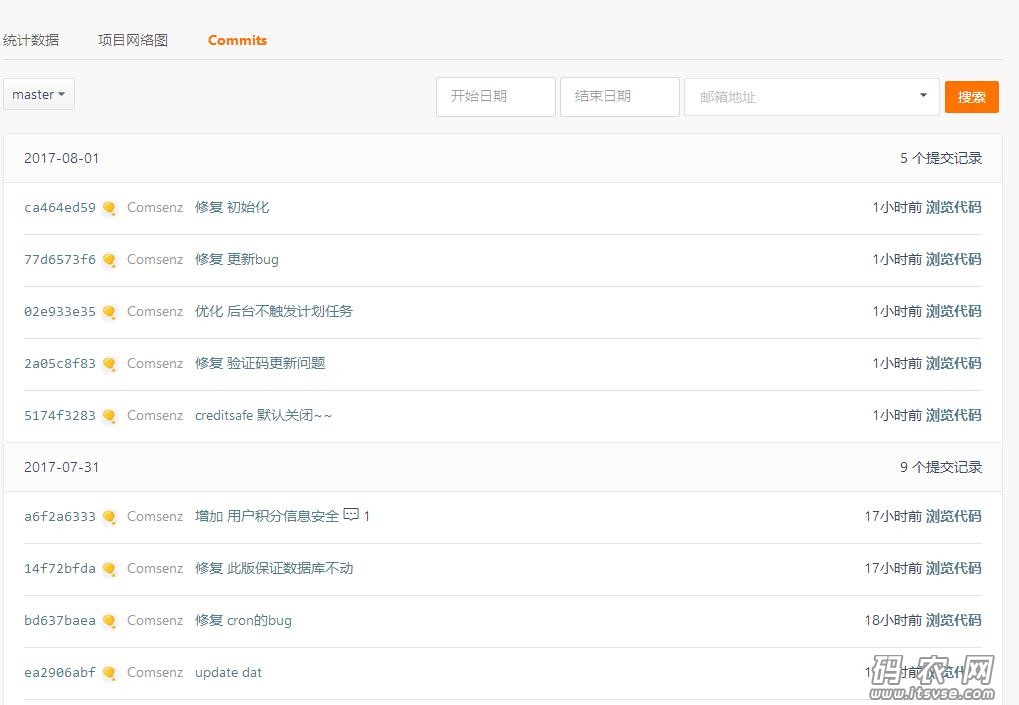Click 浏览代码 for commit 02e933e35

pos(953,311)
